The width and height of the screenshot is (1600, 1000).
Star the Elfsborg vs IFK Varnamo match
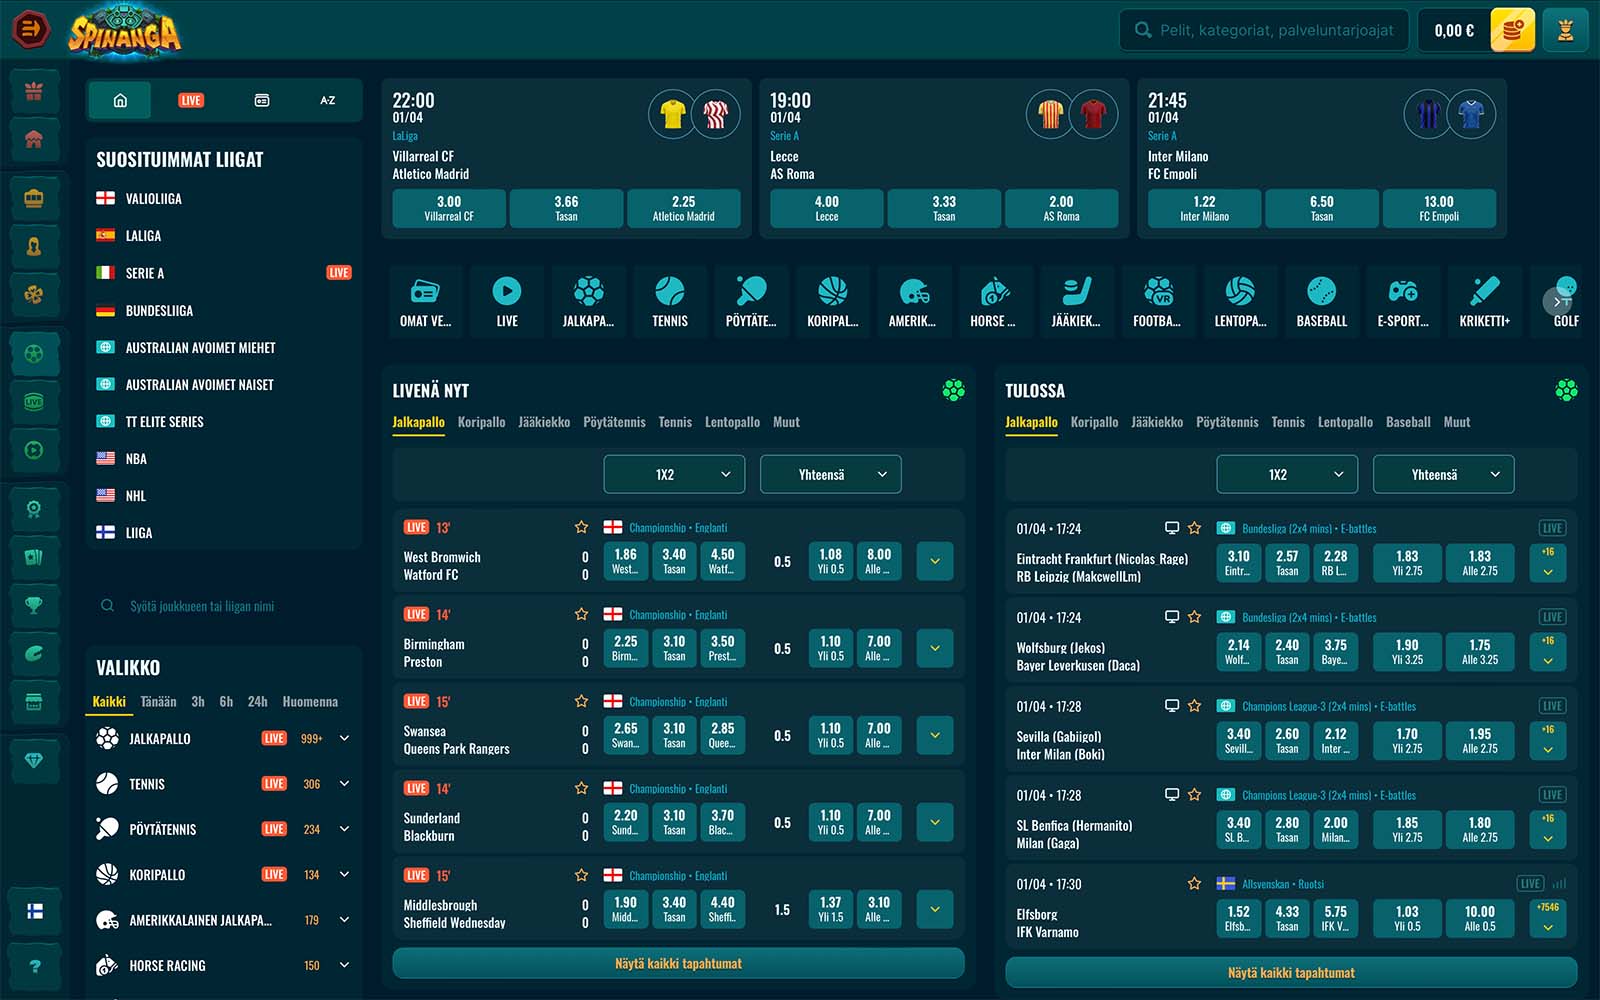click(x=1194, y=884)
